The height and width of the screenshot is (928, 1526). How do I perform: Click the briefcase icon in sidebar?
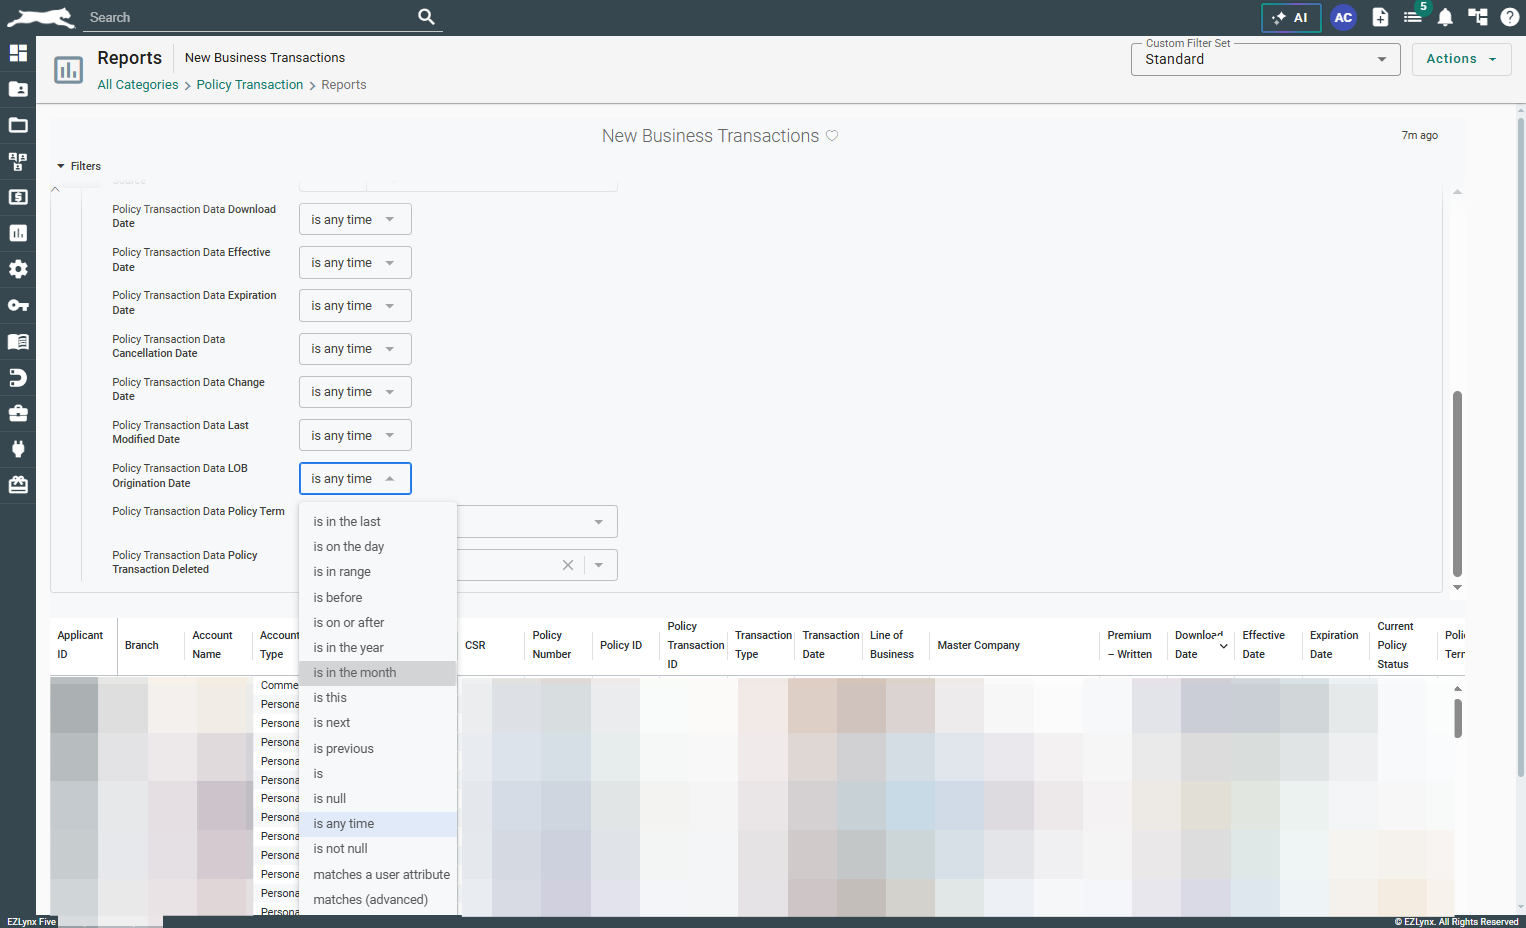tap(18, 413)
